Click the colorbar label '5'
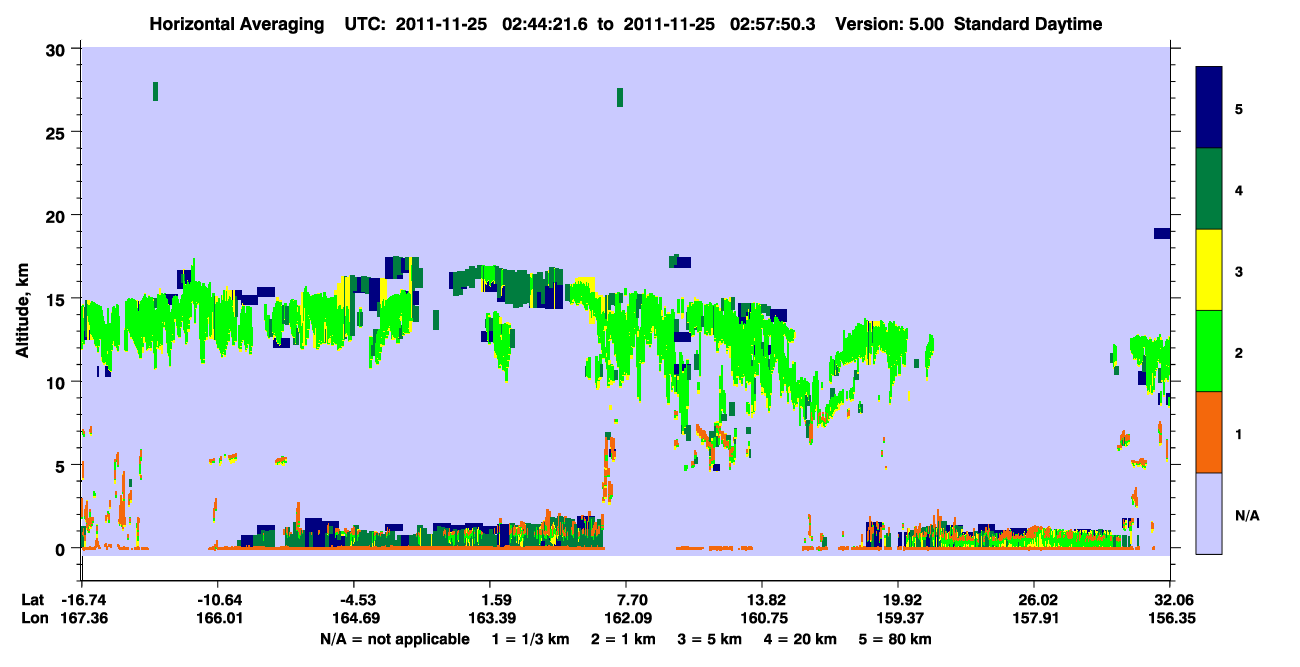 click(x=1239, y=108)
